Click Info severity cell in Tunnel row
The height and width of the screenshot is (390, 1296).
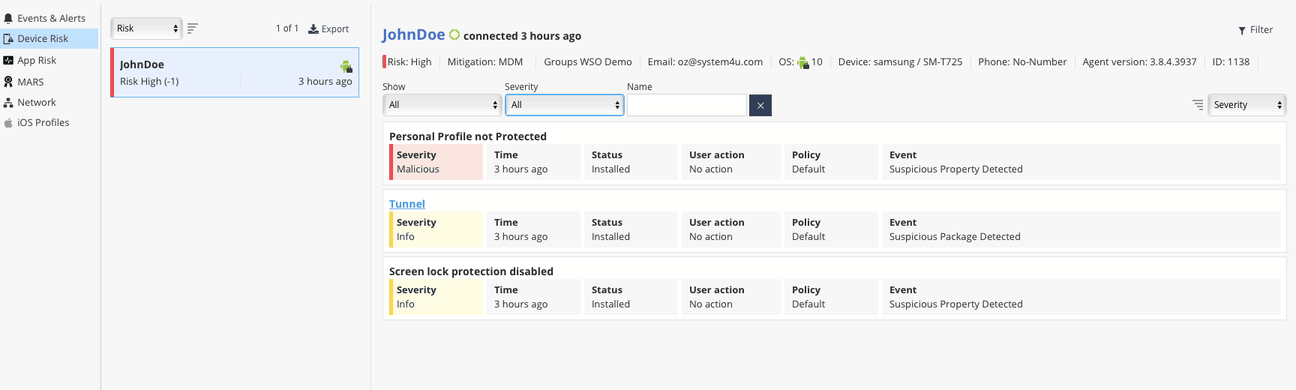click(x=436, y=230)
